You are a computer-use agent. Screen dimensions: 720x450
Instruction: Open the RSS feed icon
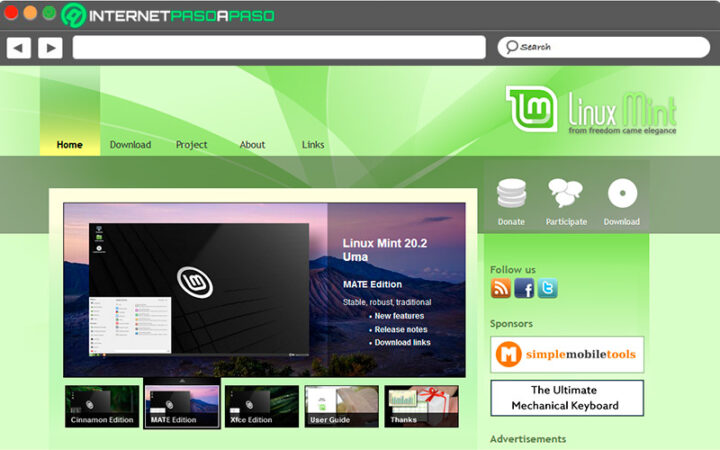coord(501,288)
